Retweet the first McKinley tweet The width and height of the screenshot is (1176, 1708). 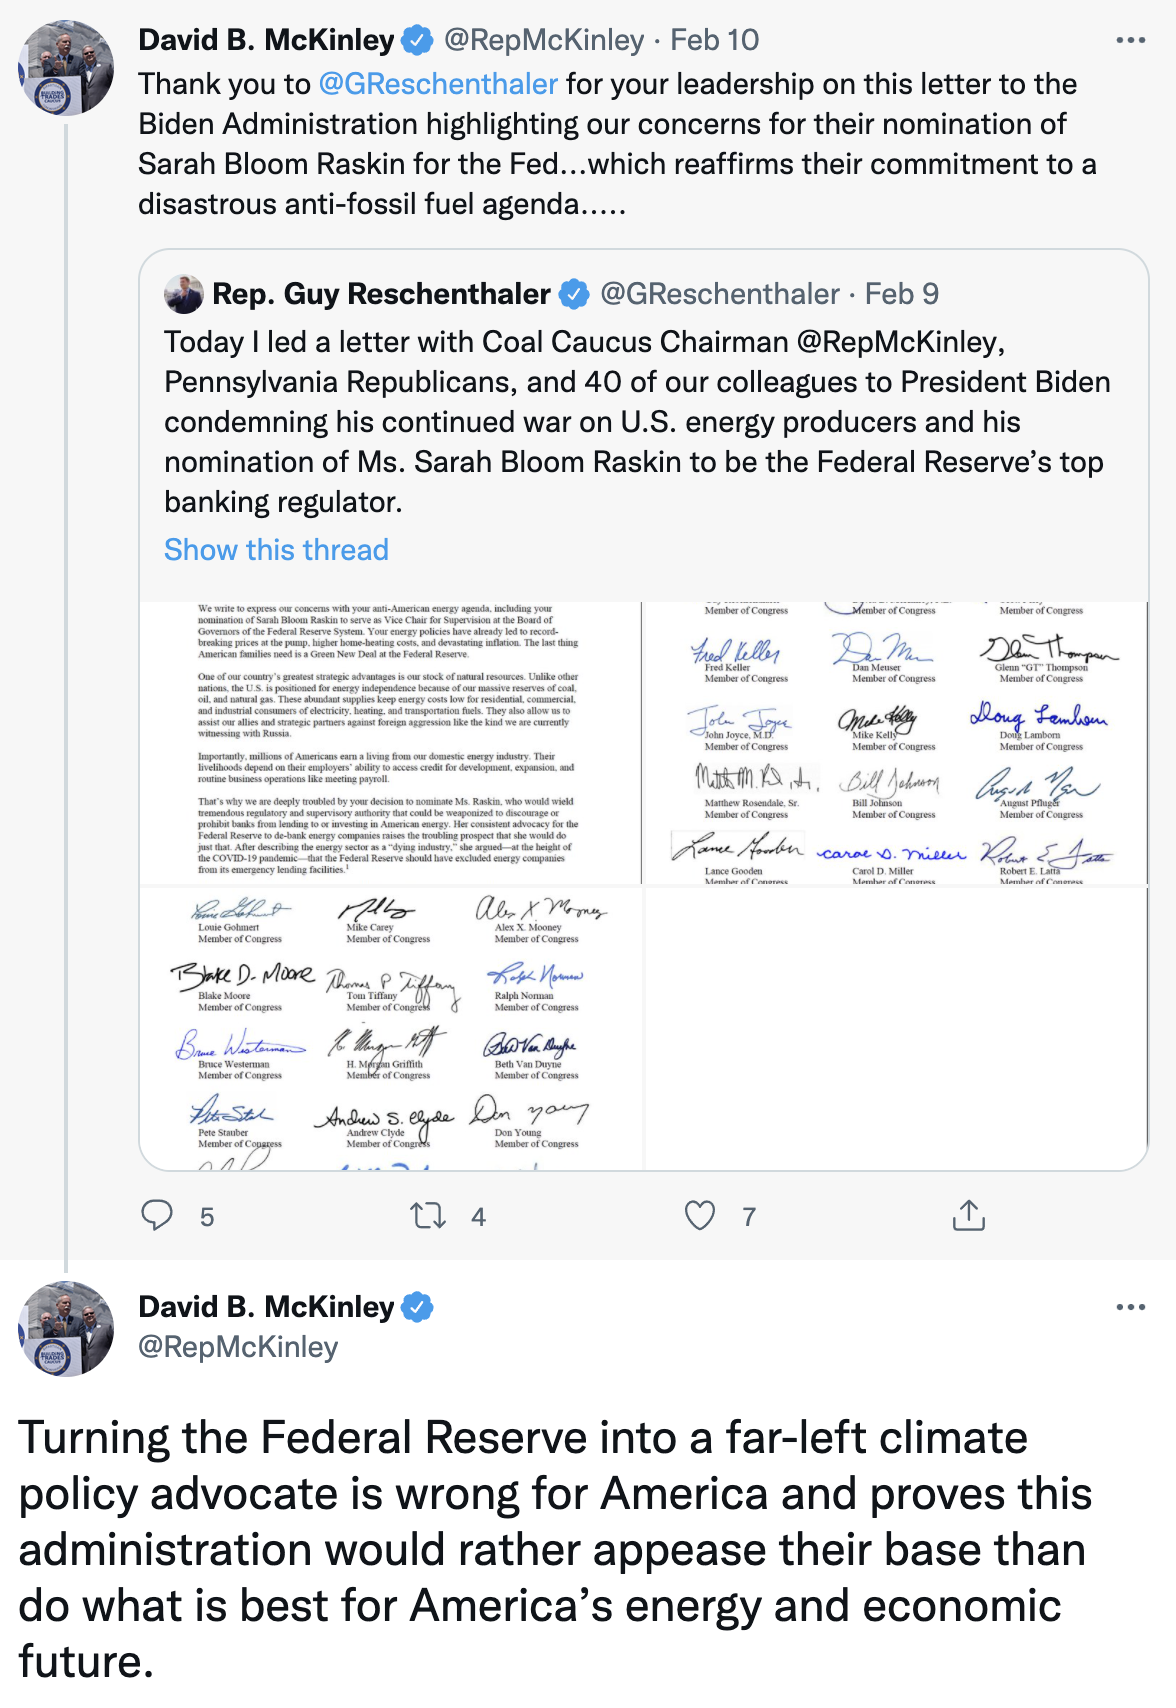pyautogui.click(x=428, y=1215)
